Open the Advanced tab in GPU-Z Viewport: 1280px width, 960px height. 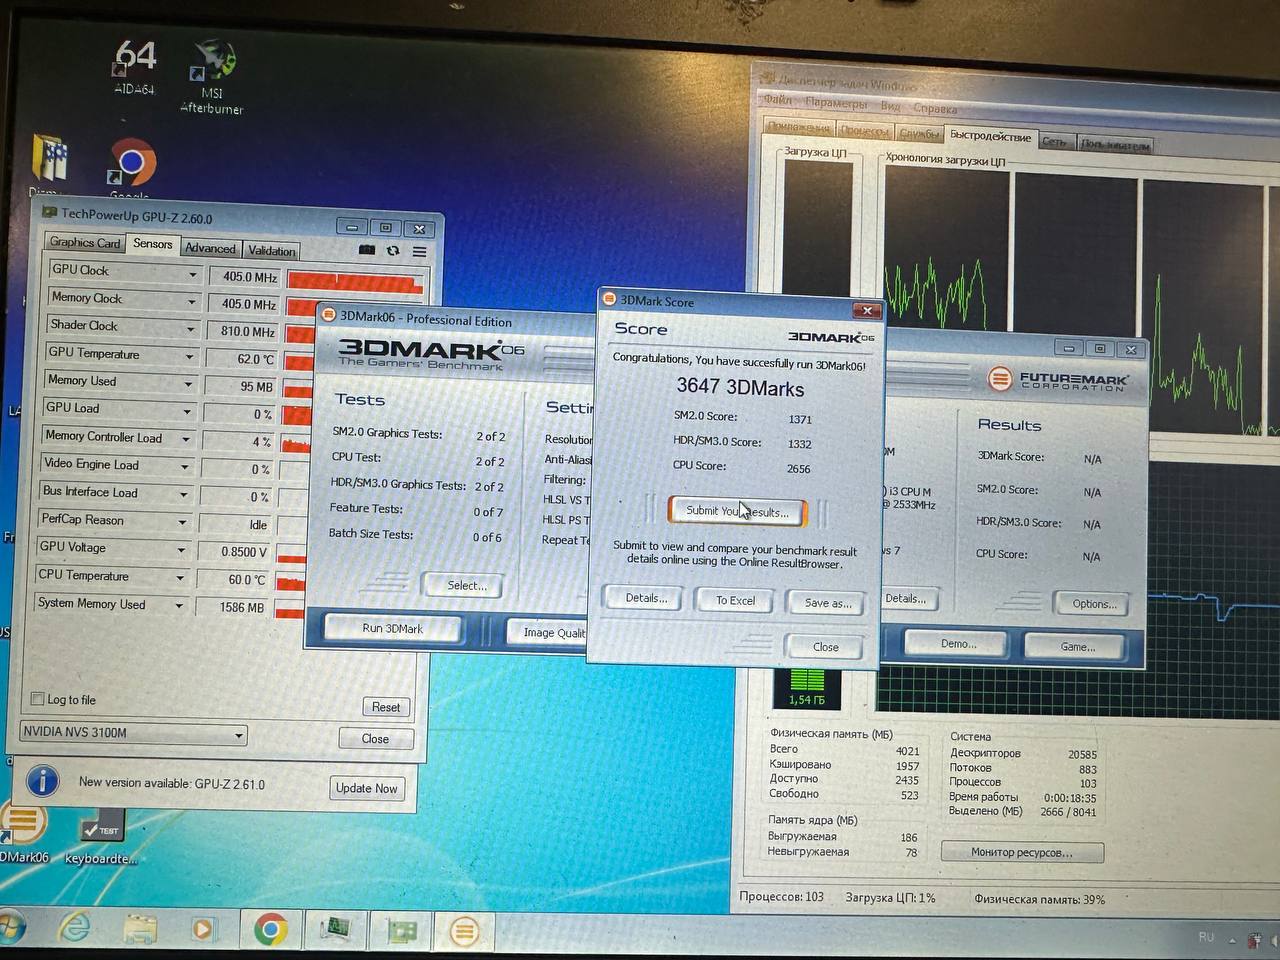(210, 248)
